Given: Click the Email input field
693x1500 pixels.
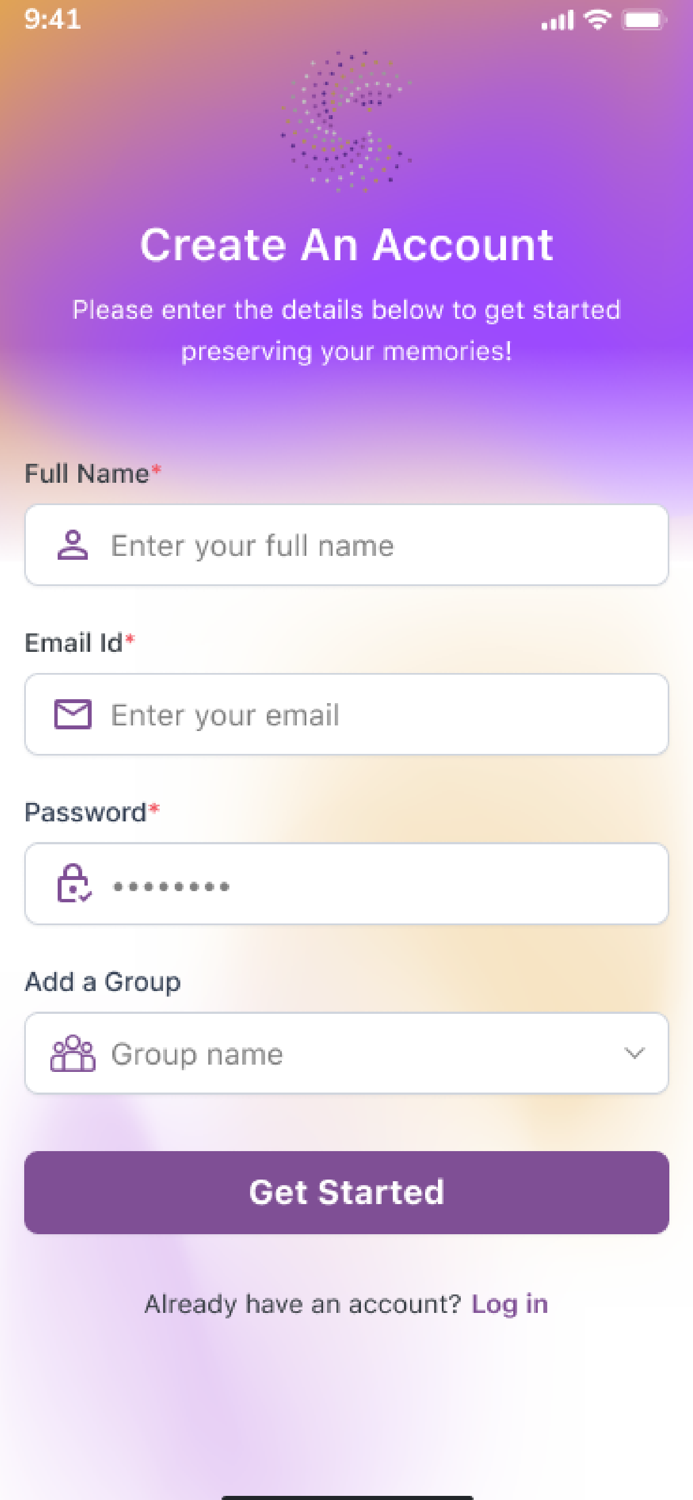Looking at the screenshot, I should click(346, 714).
